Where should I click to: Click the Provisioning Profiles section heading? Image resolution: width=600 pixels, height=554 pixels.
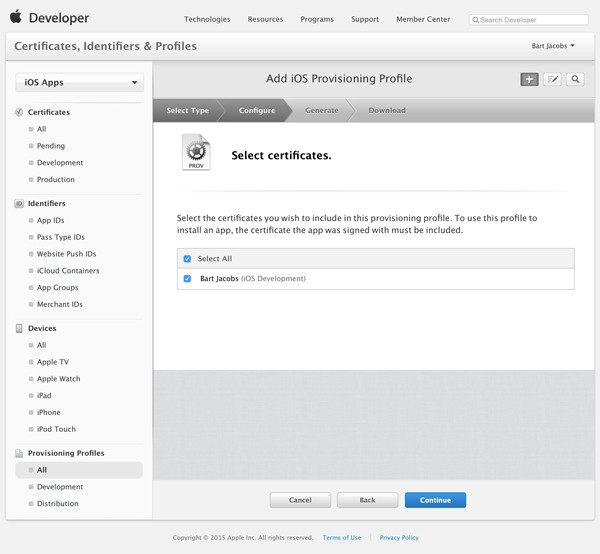[x=66, y=453]
